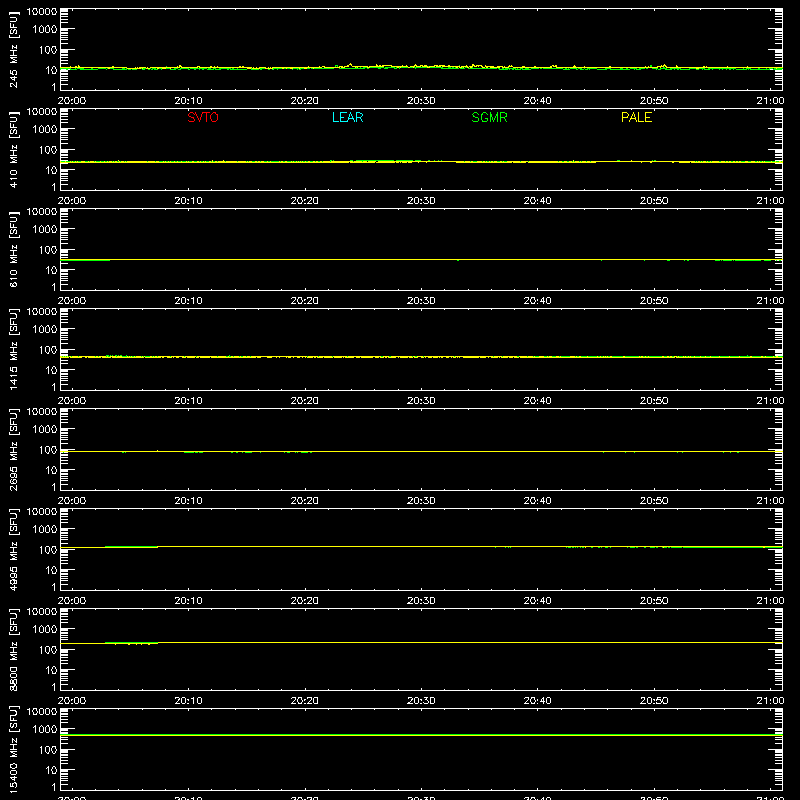Select the 15400 MHz [SFU] axis label

tap(13, 749)
